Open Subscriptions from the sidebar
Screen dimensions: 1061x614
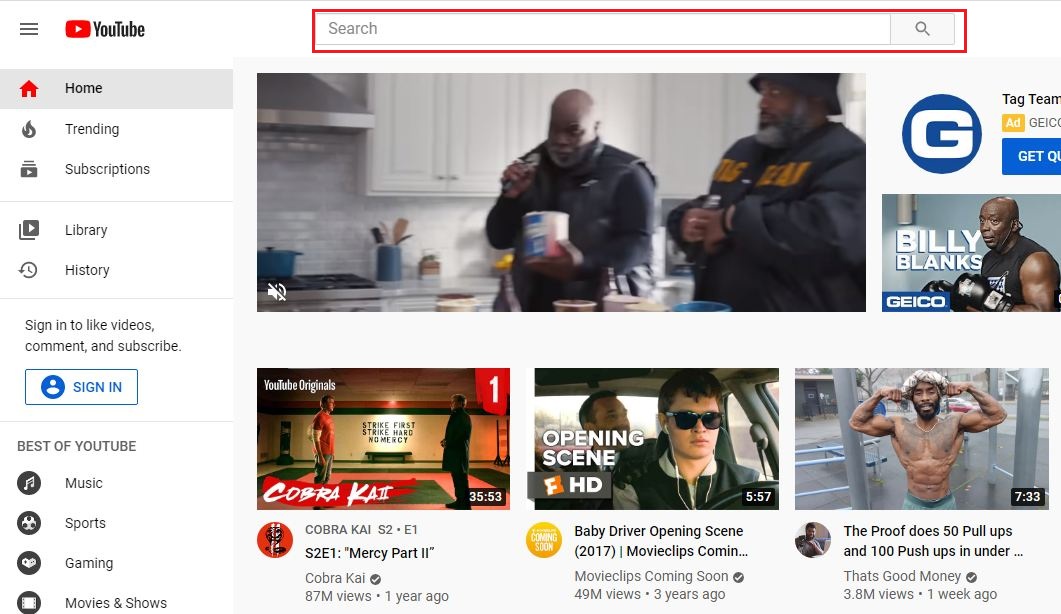coord(116,169)
